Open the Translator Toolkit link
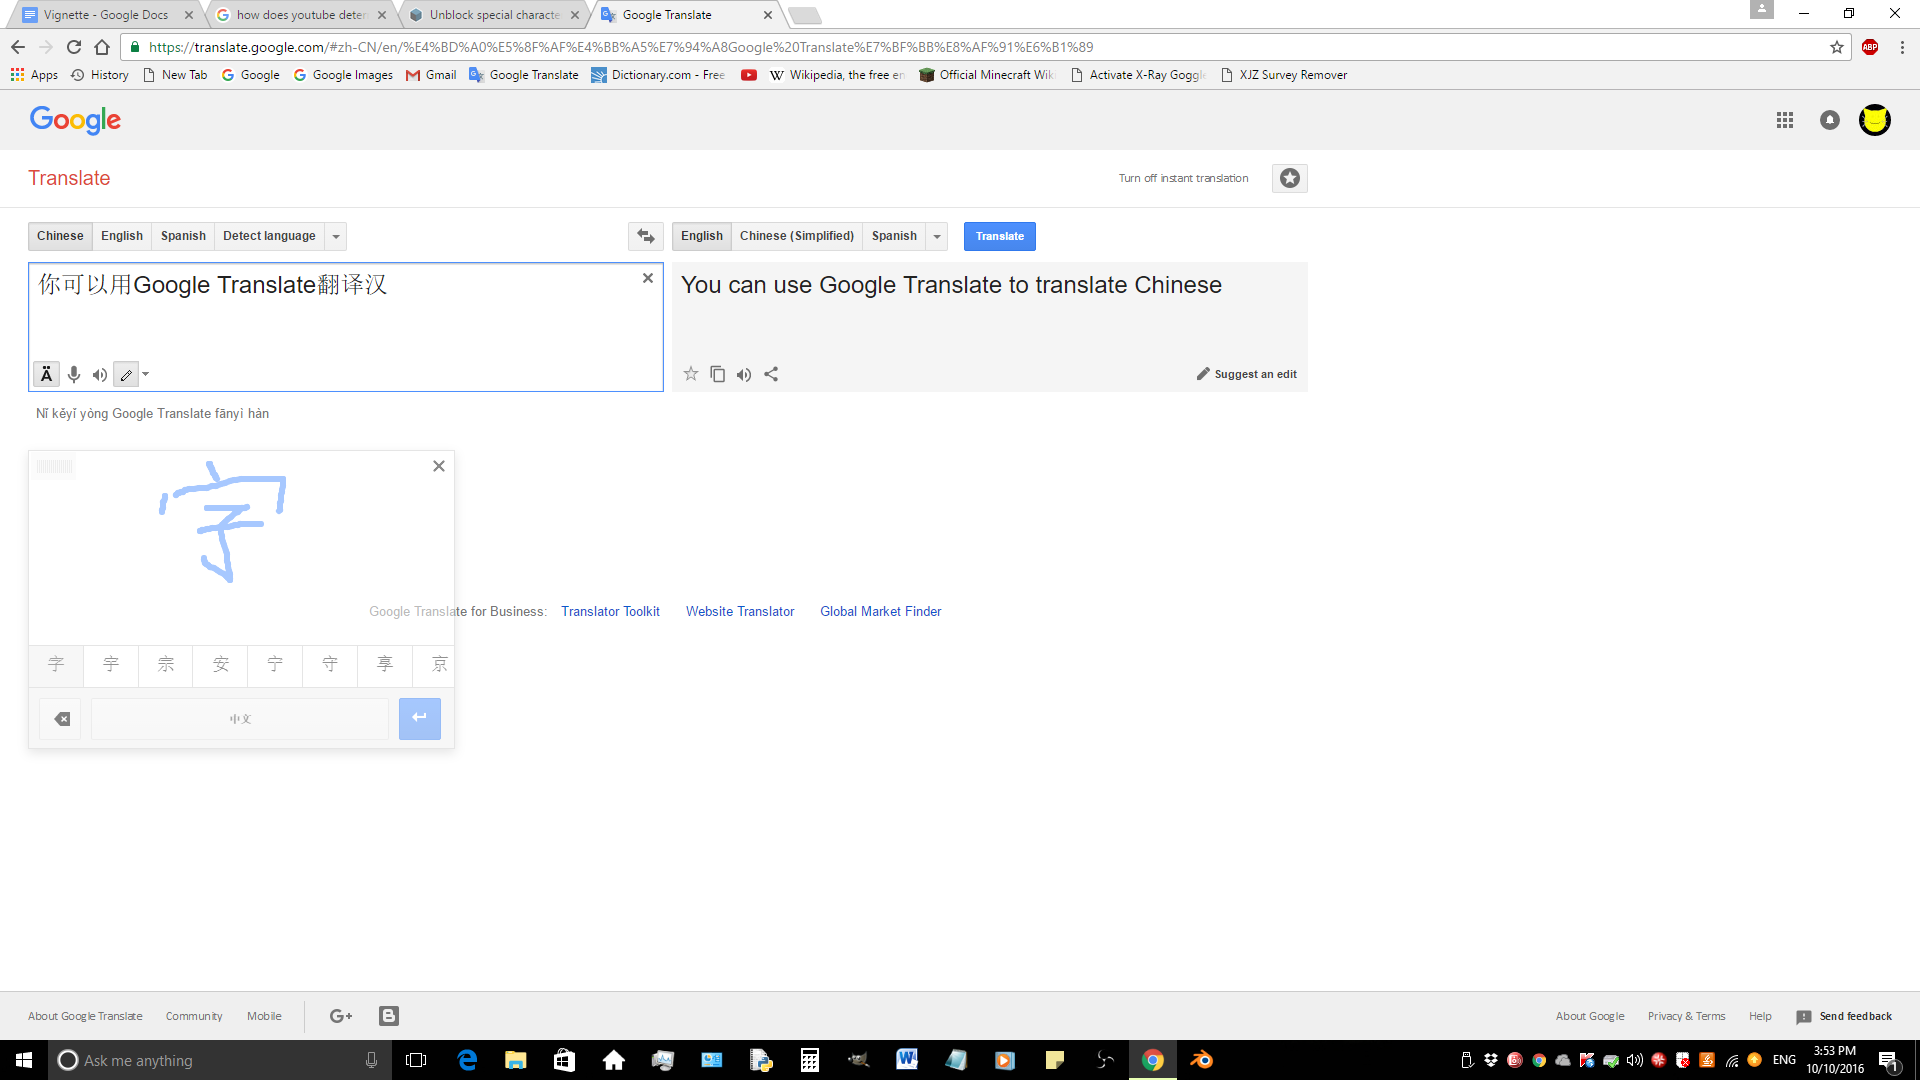Screen dimensions: 1920x1080 [610, 611]
